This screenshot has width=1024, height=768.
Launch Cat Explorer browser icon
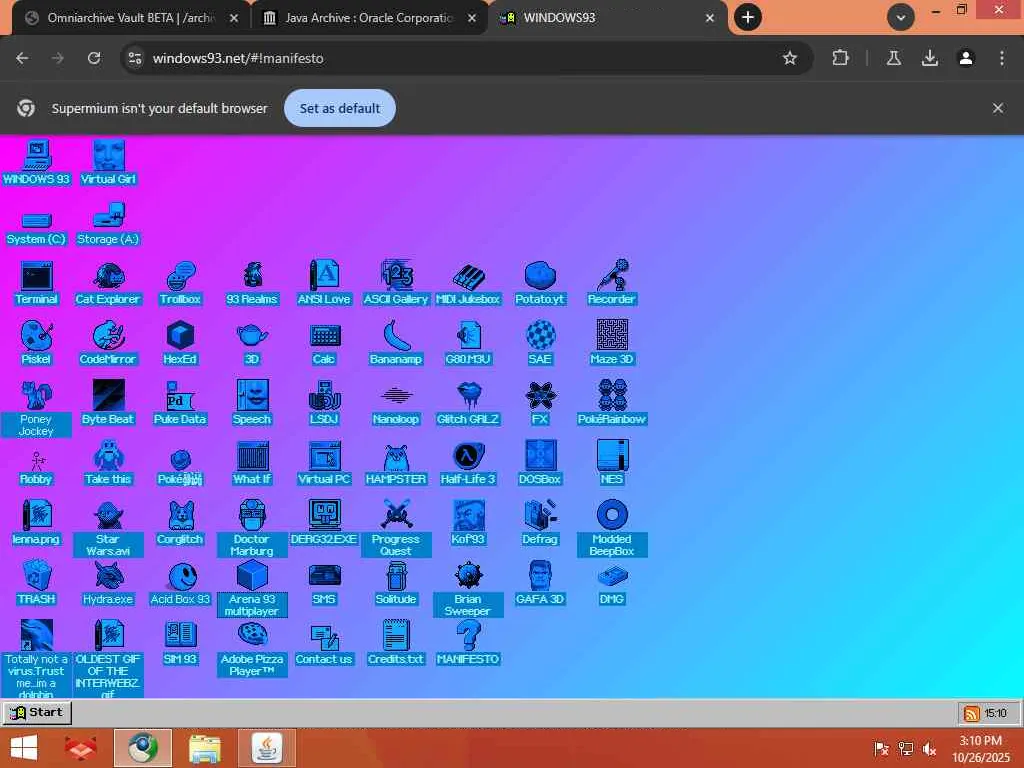(108, 283)
